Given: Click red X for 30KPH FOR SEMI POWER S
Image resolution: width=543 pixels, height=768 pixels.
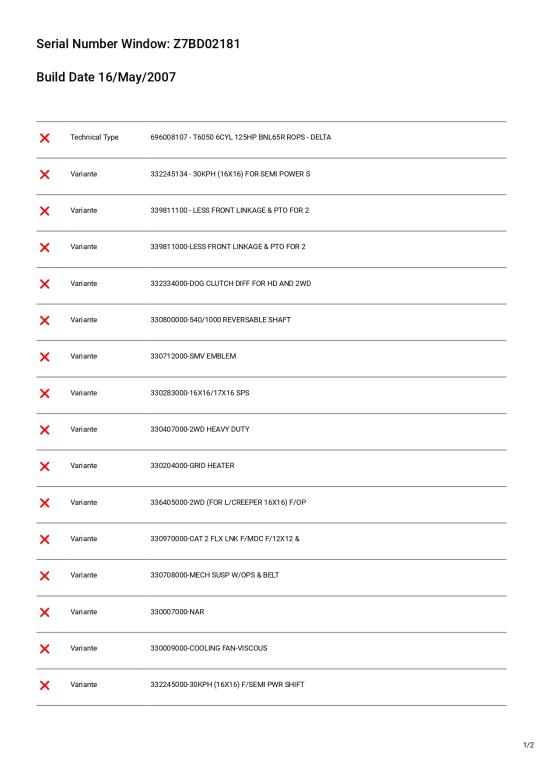Looking at the screenshot, I should click(x=45, y=174).
